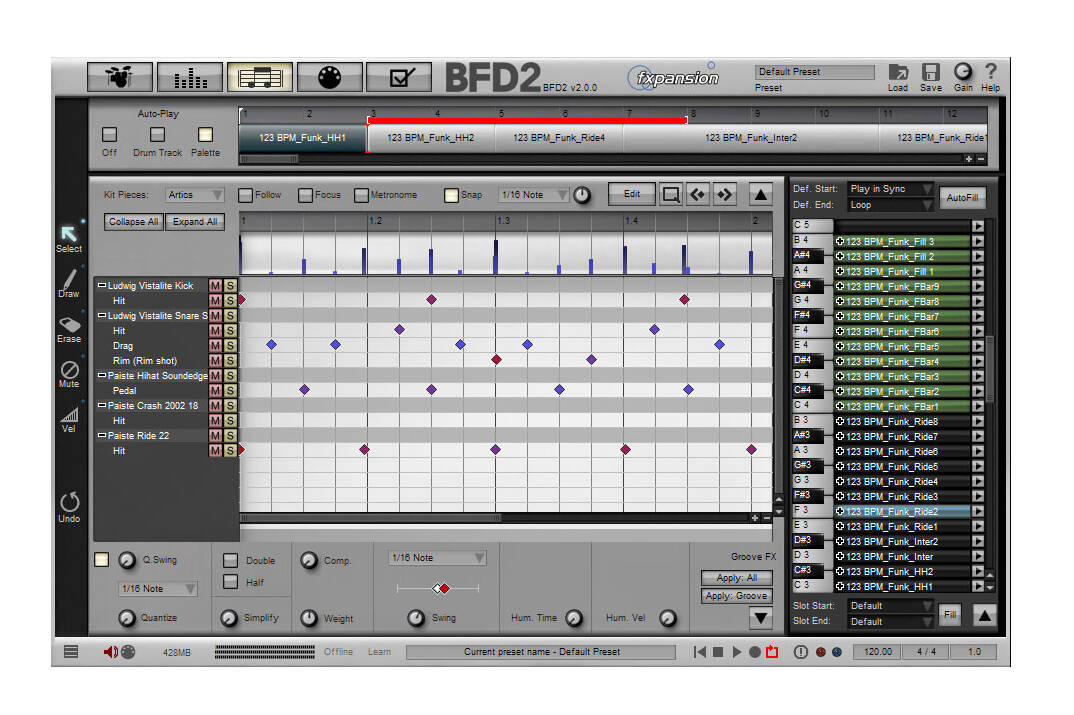Open the drum kit page icon
The width and height of the screenshot is (1074, 715).
point(120,77)
